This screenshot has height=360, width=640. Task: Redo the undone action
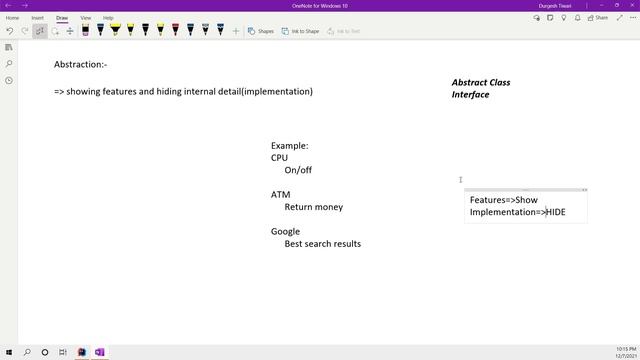coord(24,31)
